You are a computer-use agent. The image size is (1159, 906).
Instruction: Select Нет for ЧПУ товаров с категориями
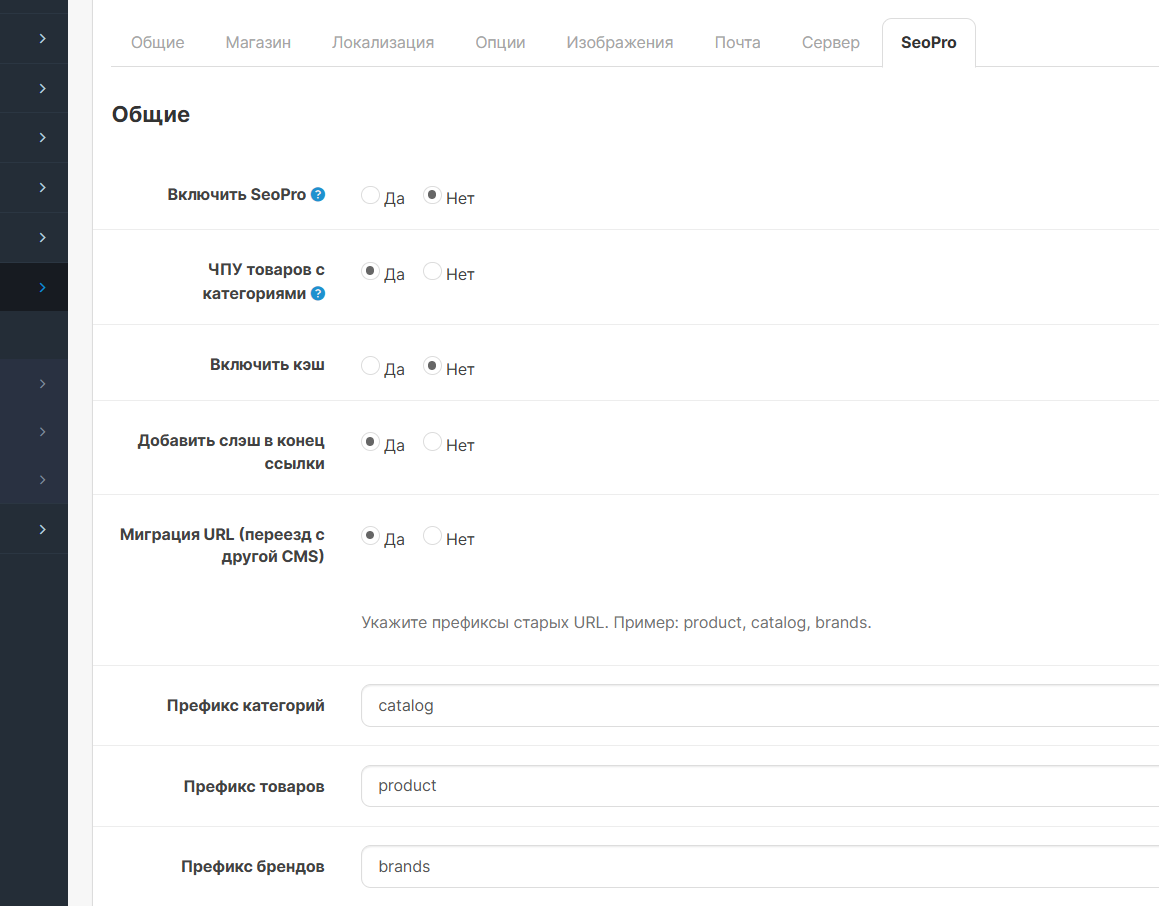click(433, 272)
